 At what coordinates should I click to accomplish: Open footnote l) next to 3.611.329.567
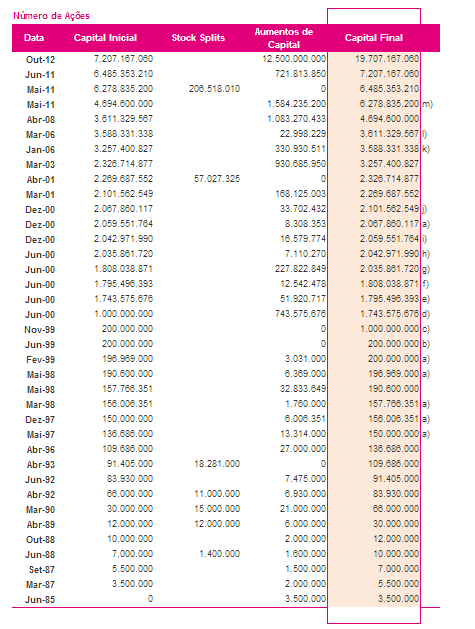click(424, 134)
